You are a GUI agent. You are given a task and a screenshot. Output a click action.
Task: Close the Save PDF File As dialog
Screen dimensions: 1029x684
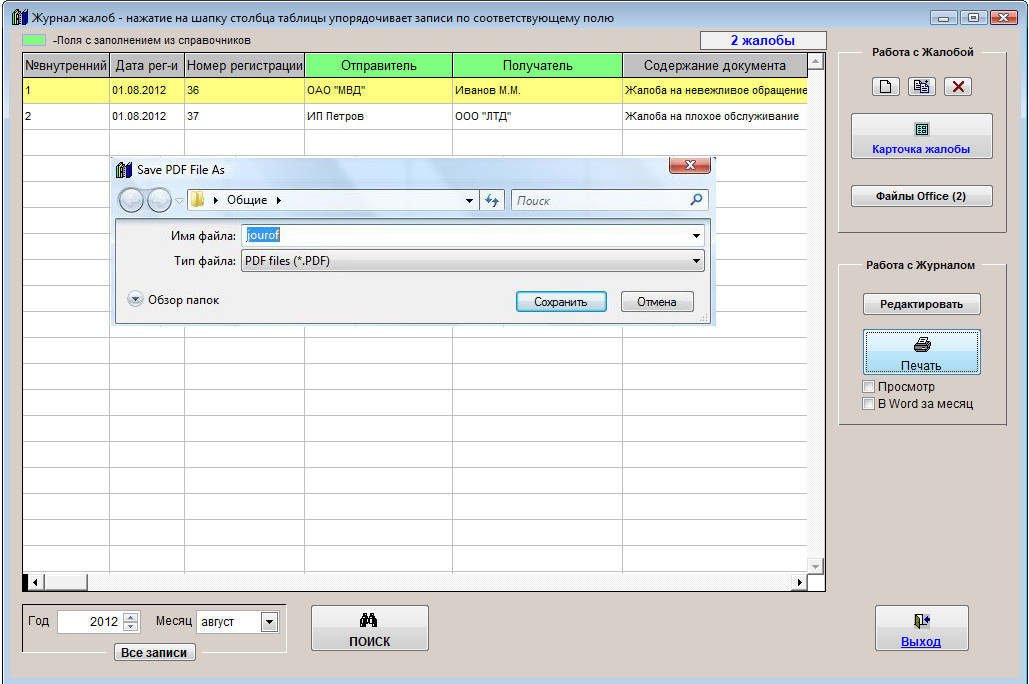(x=690, y=165)
